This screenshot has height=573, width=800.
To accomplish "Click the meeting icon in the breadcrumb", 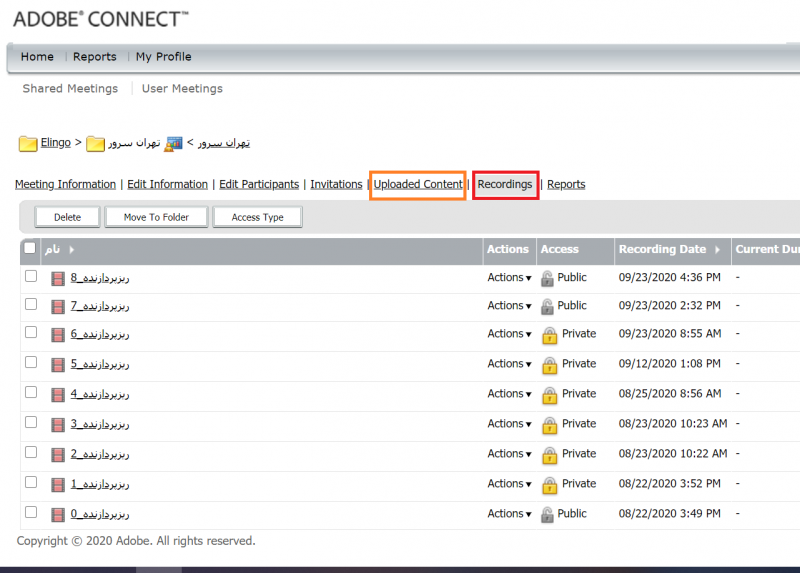I will (x=174, y=144).
